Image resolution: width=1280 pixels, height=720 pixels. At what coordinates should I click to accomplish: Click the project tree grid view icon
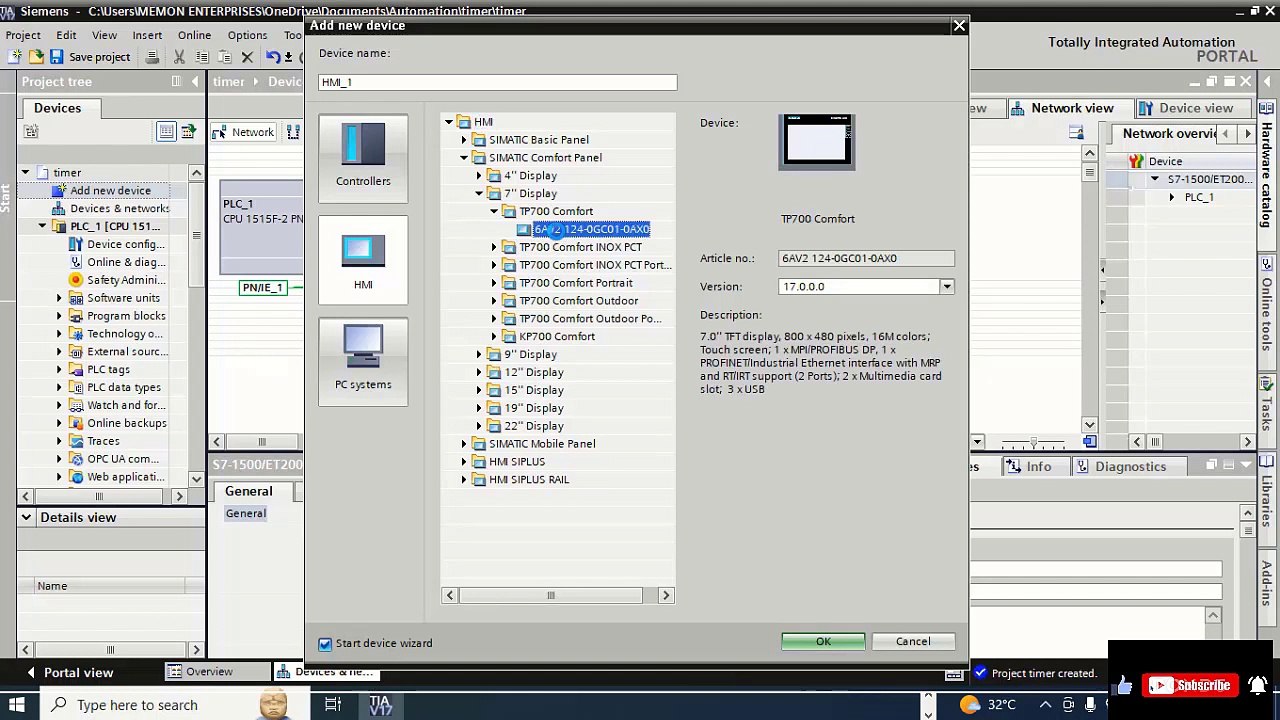[166, 132]
